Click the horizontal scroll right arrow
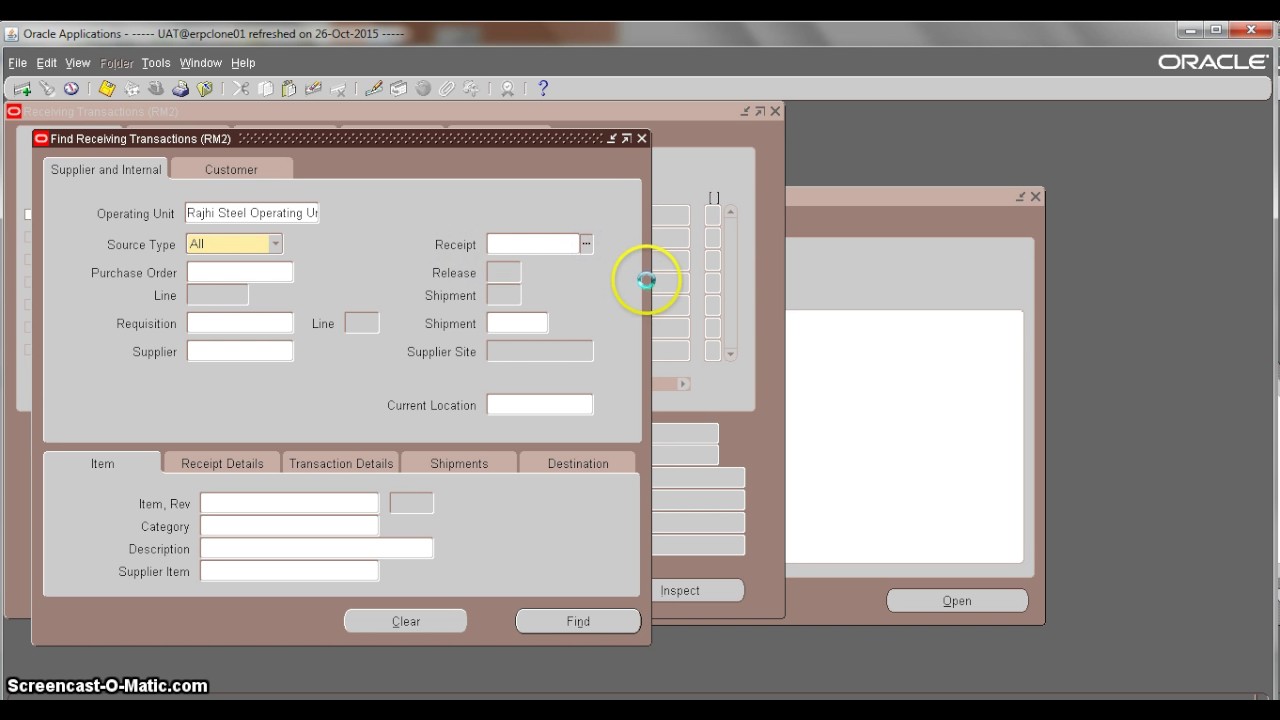This screenshot has height=720, width=1280. click(684, 384)
